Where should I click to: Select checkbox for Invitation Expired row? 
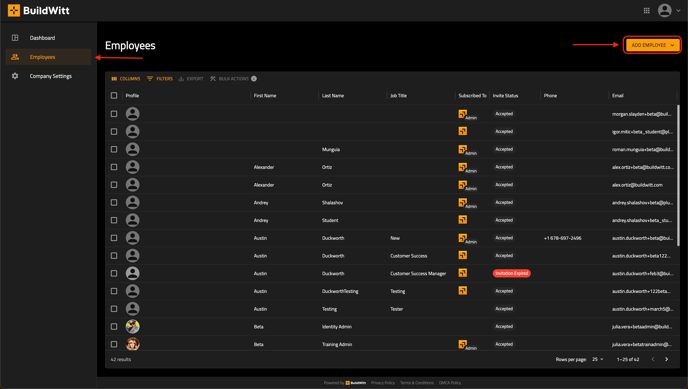click(114, 273)
